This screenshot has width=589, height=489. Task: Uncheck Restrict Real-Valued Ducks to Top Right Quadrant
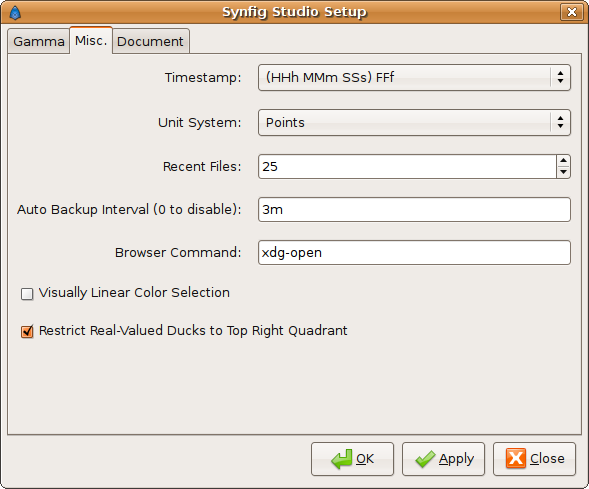pos(27,331)
